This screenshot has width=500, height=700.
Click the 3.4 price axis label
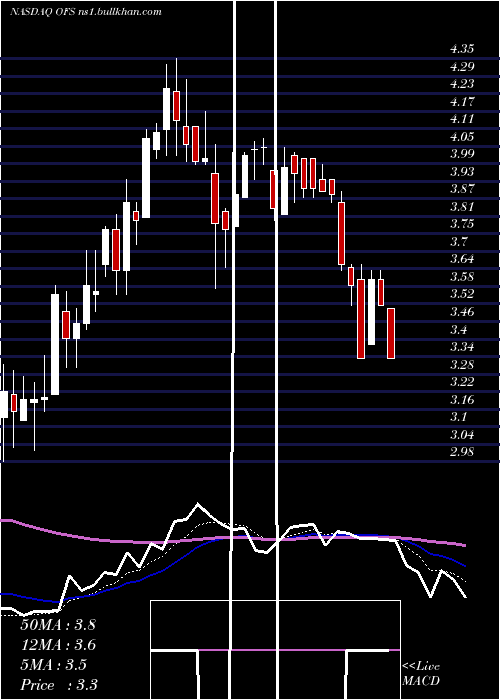459,329
